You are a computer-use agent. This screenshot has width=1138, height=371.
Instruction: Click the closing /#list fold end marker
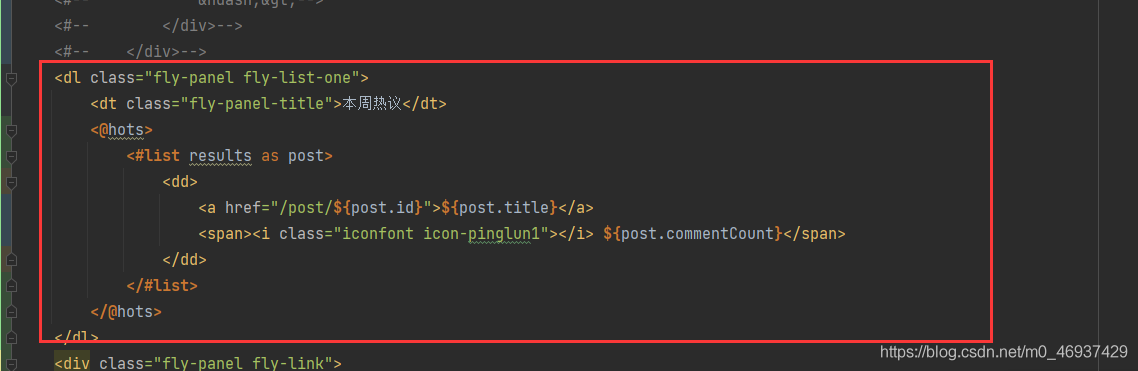pos(11,286)
